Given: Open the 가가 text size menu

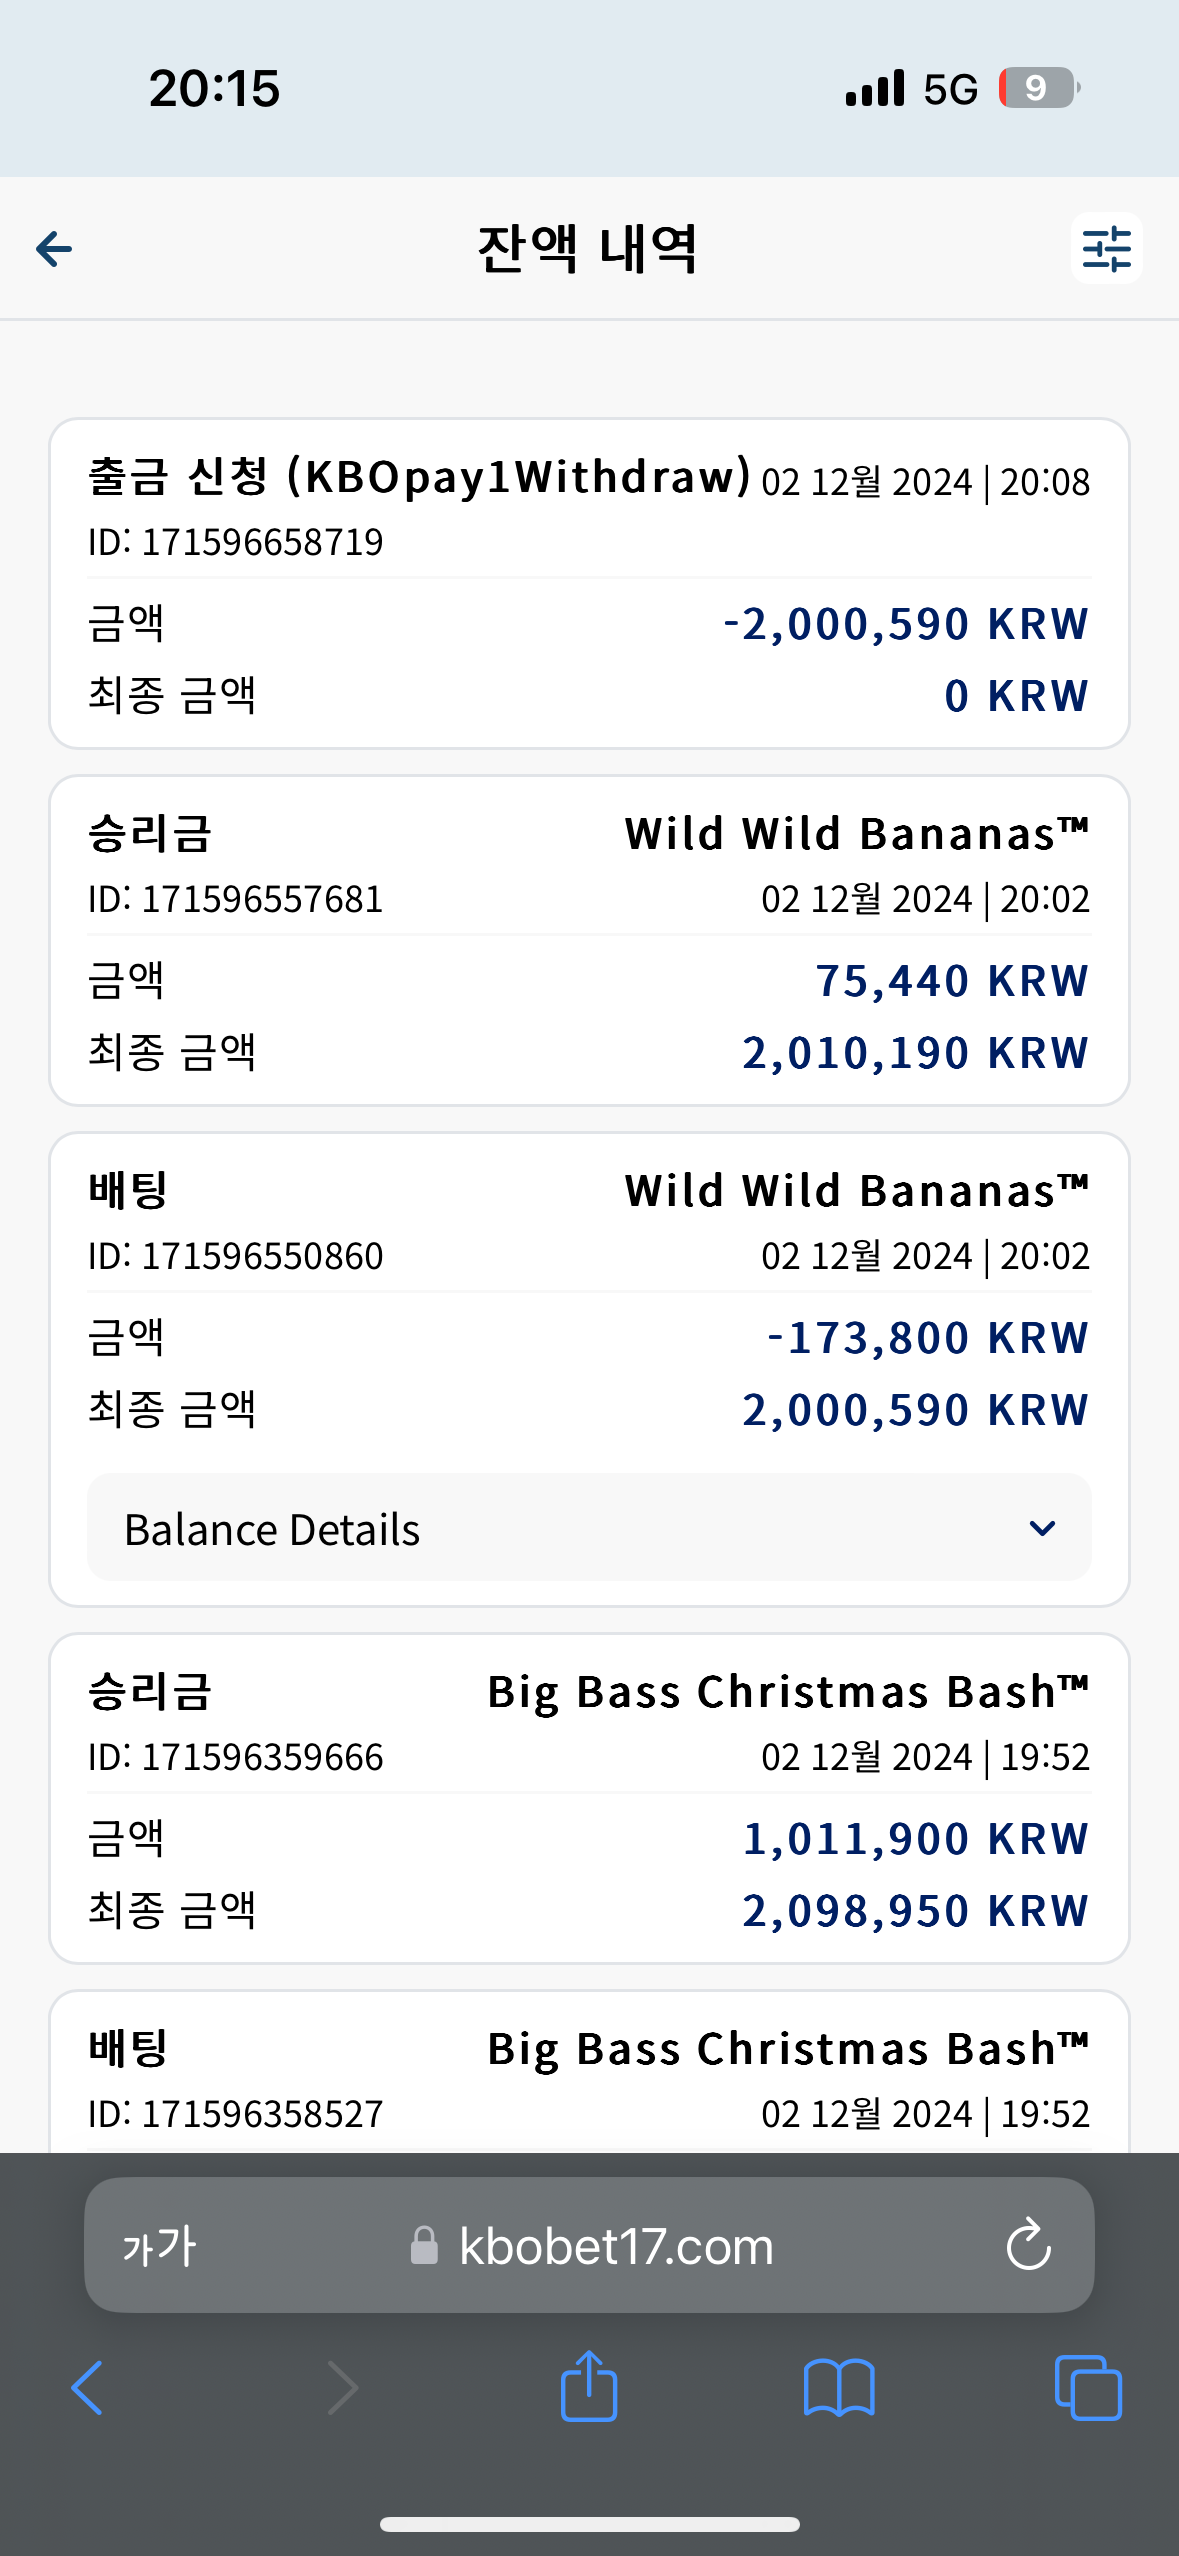Looking at the screenshot, I should (160, 2246).
